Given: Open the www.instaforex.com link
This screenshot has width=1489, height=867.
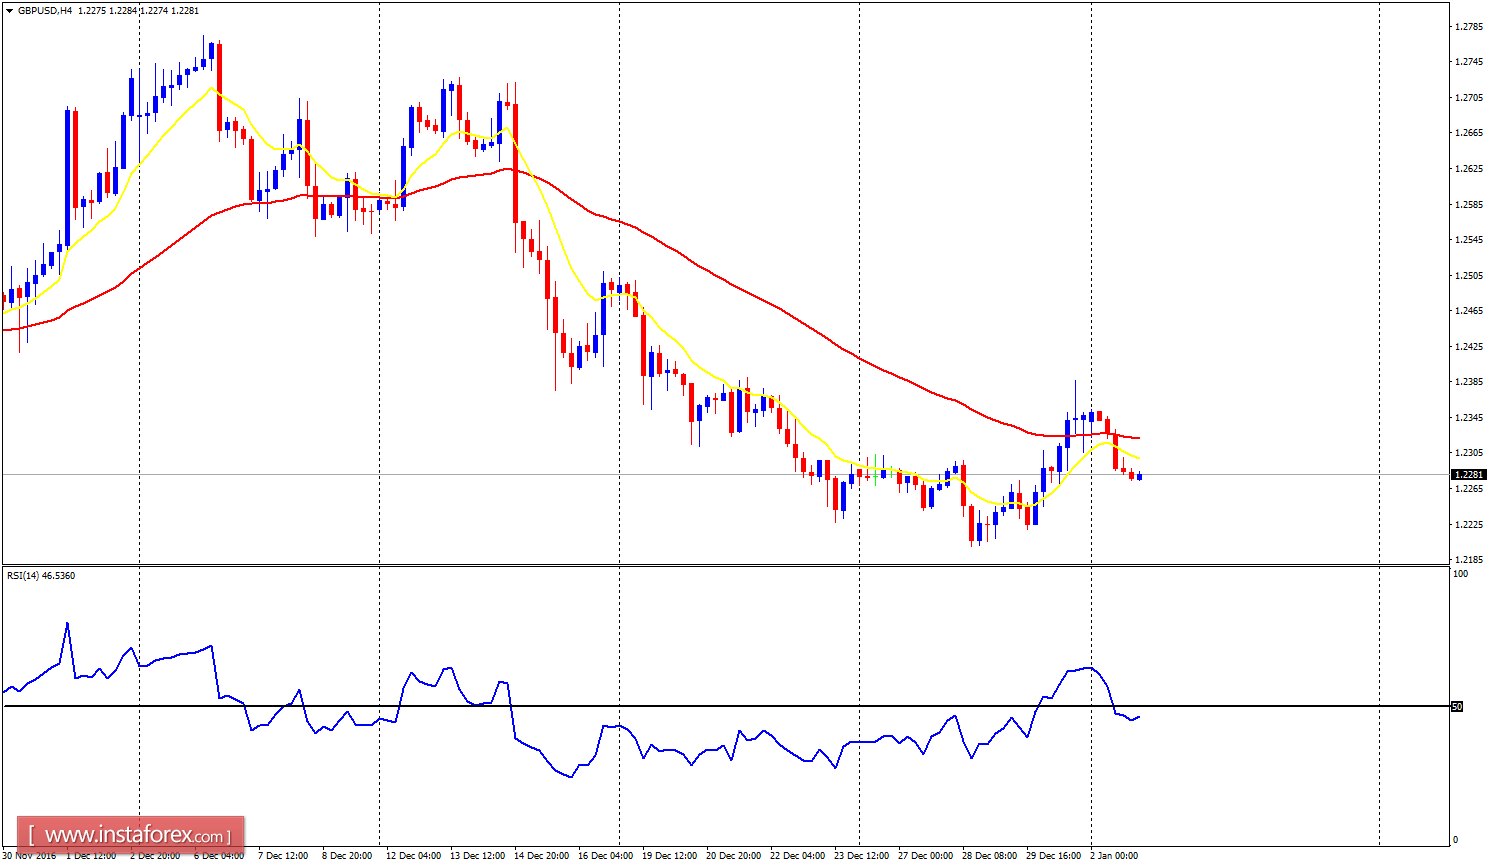Looking at the screenshot, I should point(129,833).
